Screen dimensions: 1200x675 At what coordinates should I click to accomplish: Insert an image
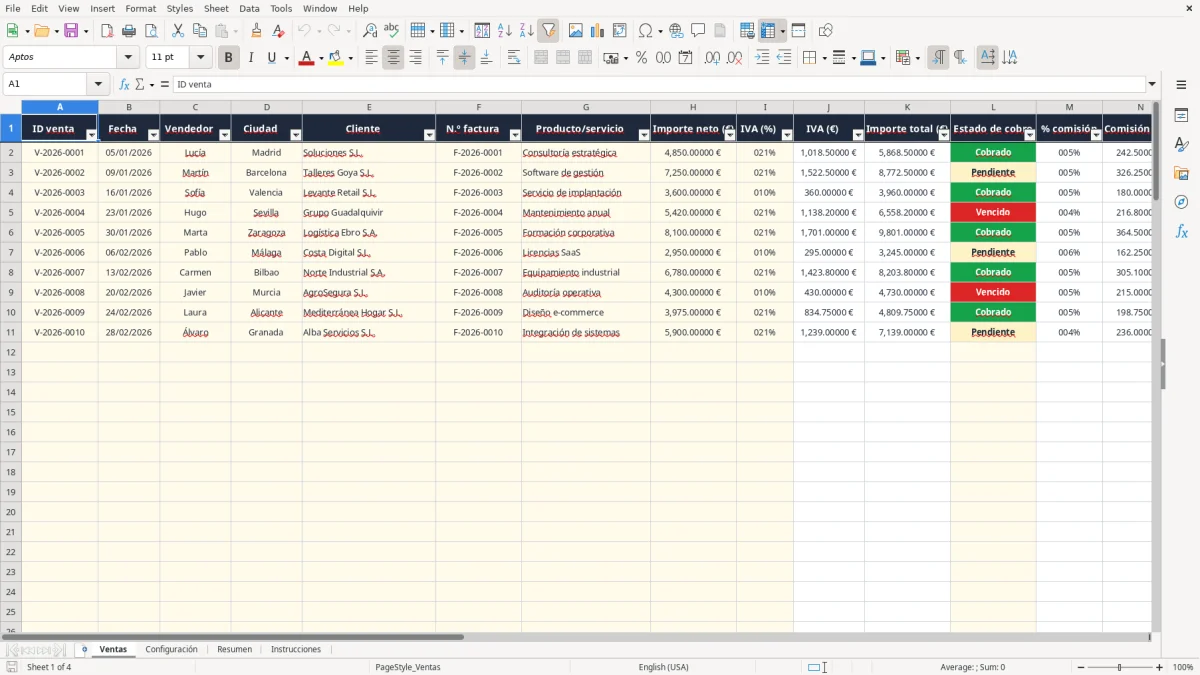(576, 31)
